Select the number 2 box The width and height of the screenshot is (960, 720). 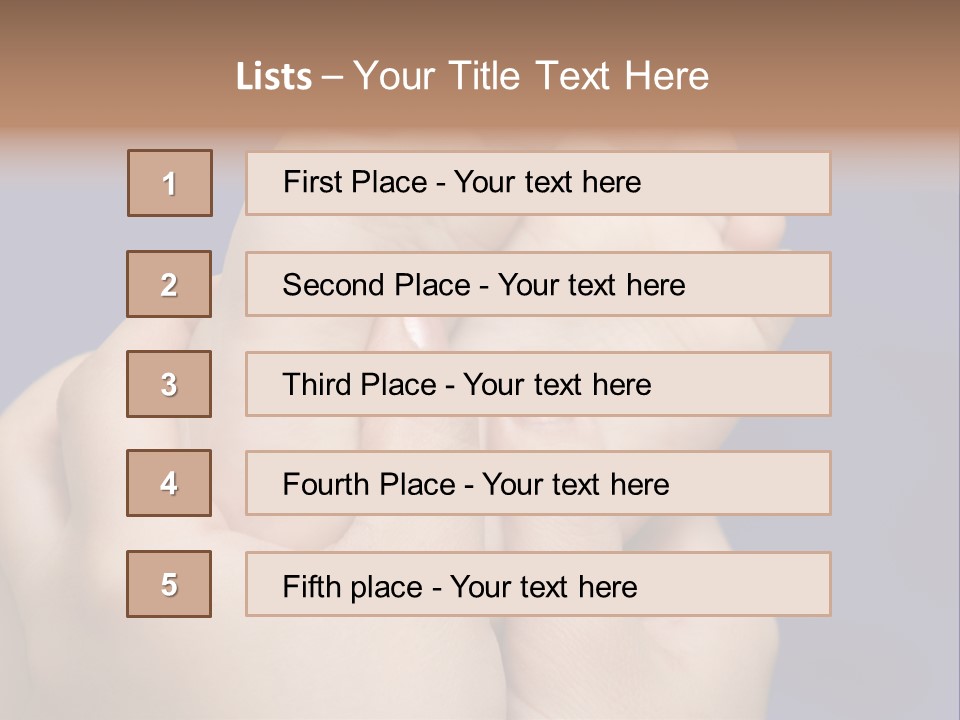pos(169,284)
